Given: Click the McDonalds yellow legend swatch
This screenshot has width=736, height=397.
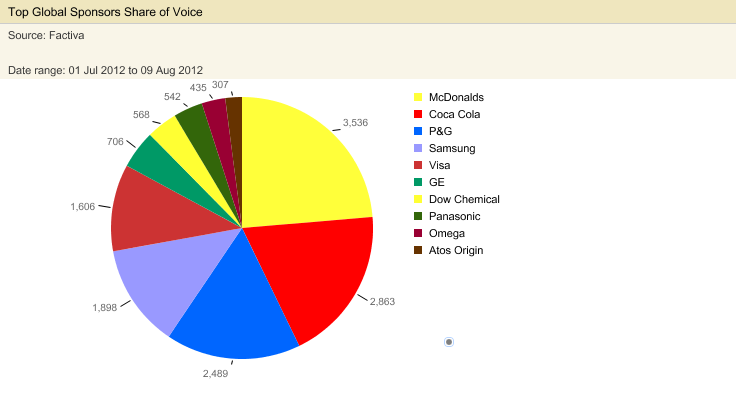Looking at the screenshot, I should point(418,97).
